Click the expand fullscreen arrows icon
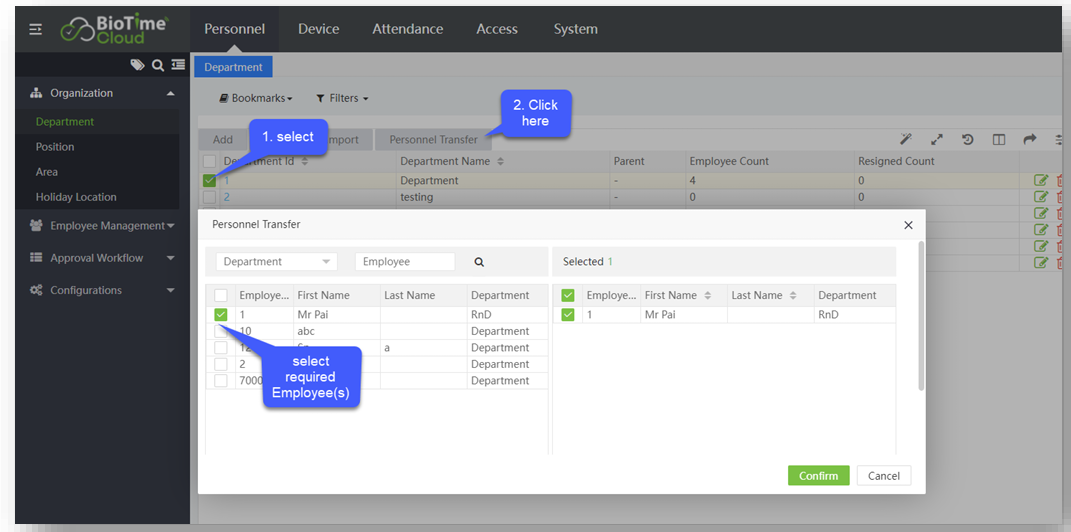Screen dimensions: 1071x532 pyautogui.click(x=937, y=140)
